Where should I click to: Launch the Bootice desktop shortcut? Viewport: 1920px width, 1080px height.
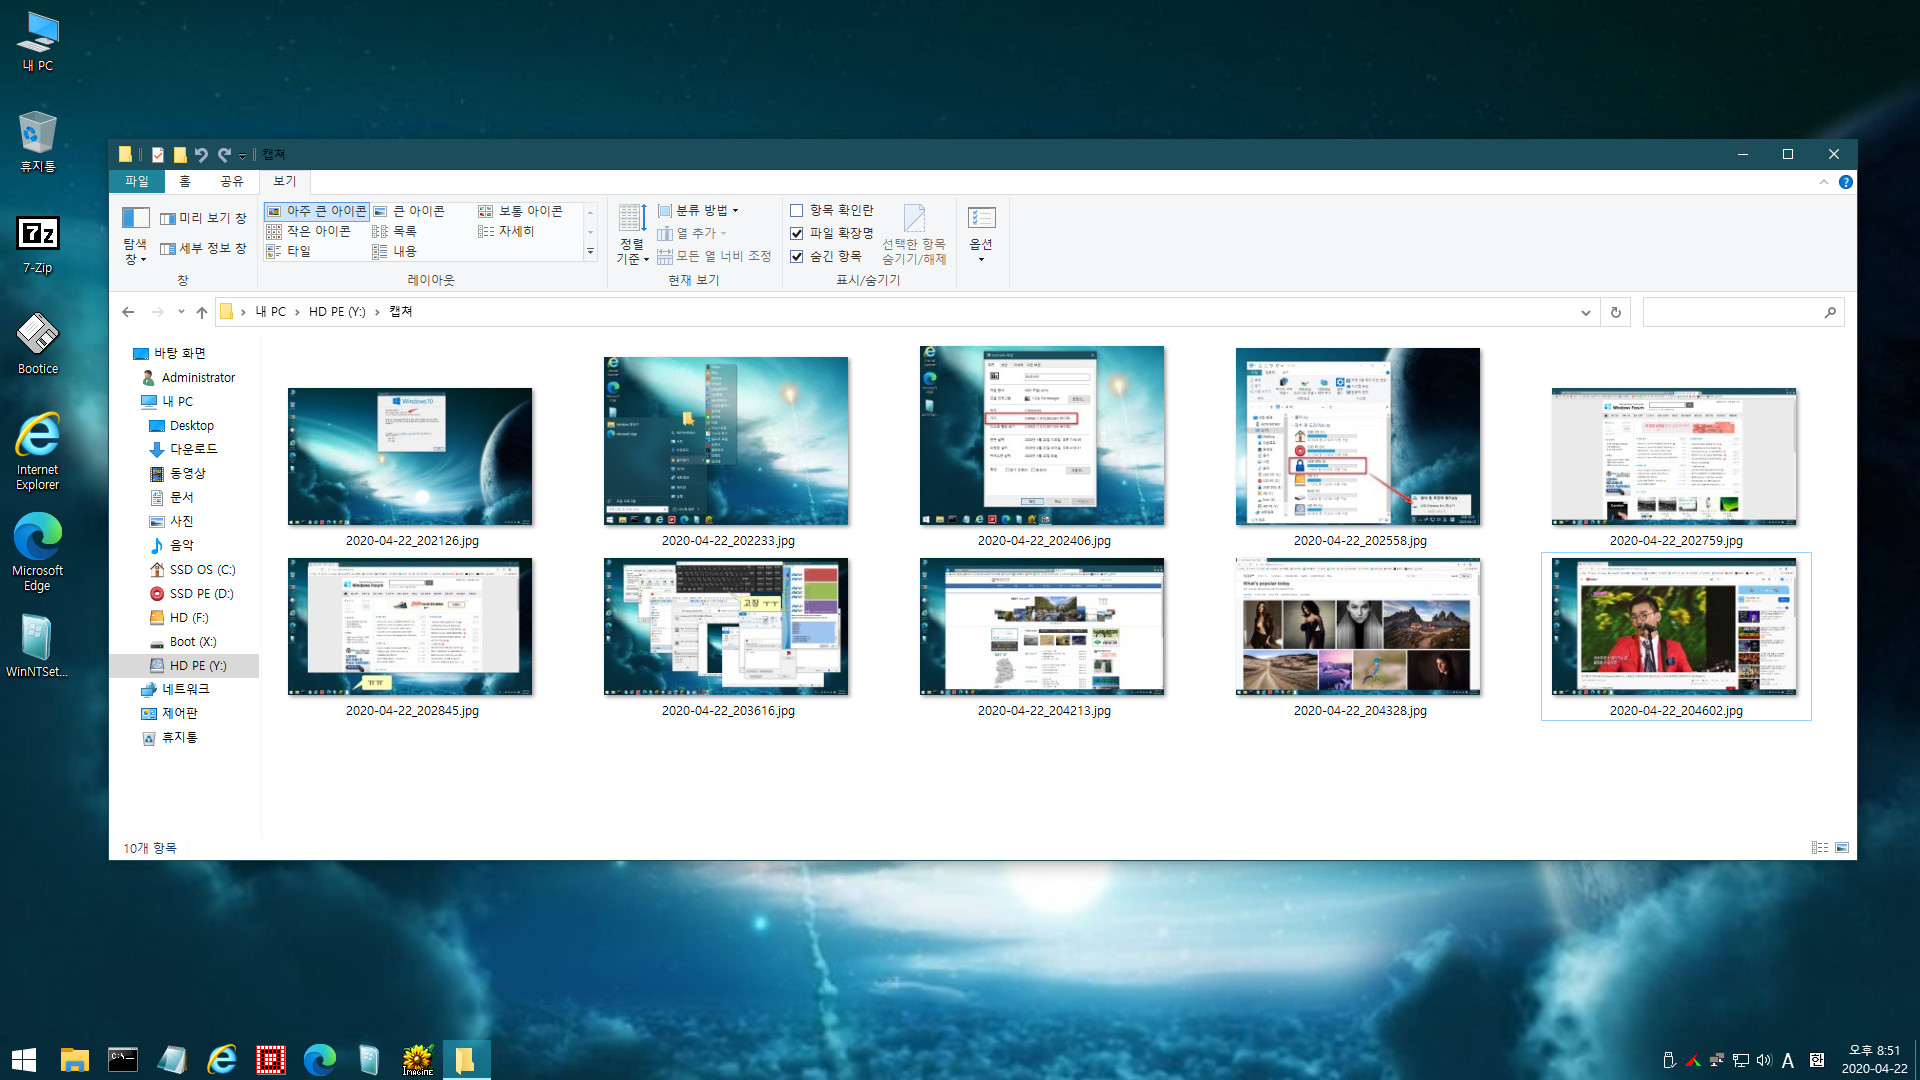pos(38,343)
